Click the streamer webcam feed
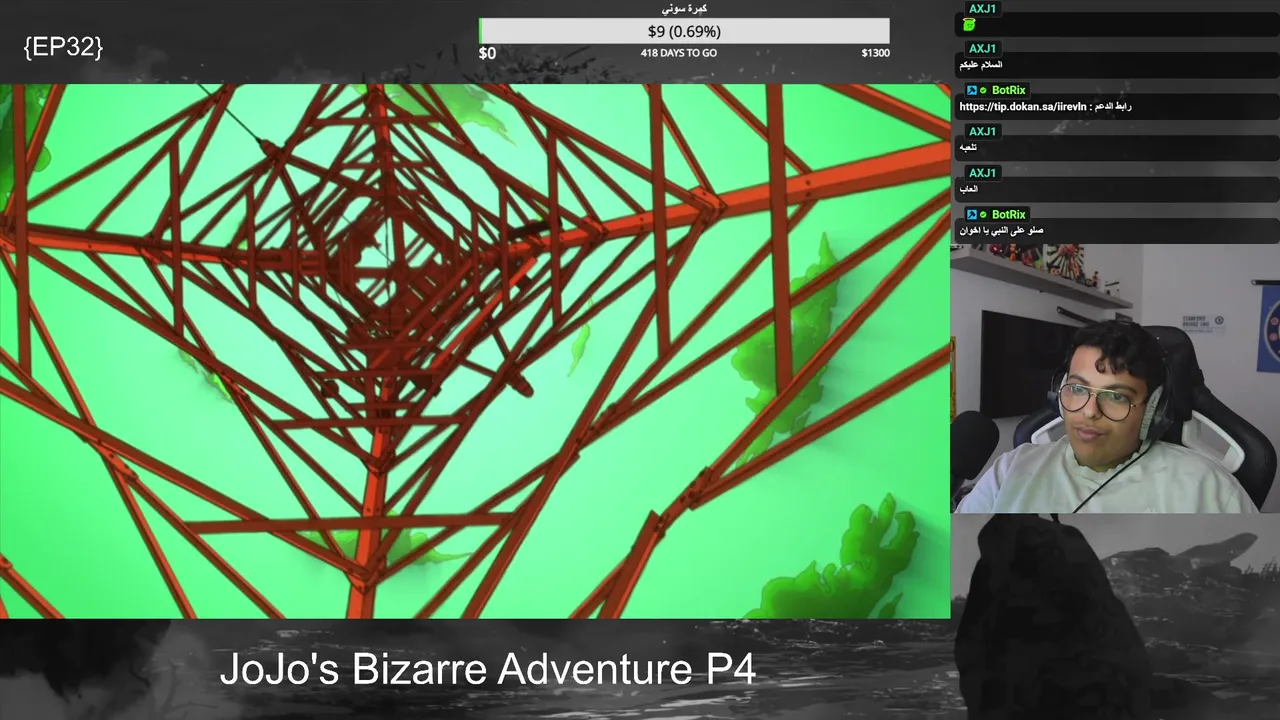 tap(1115, 379)
